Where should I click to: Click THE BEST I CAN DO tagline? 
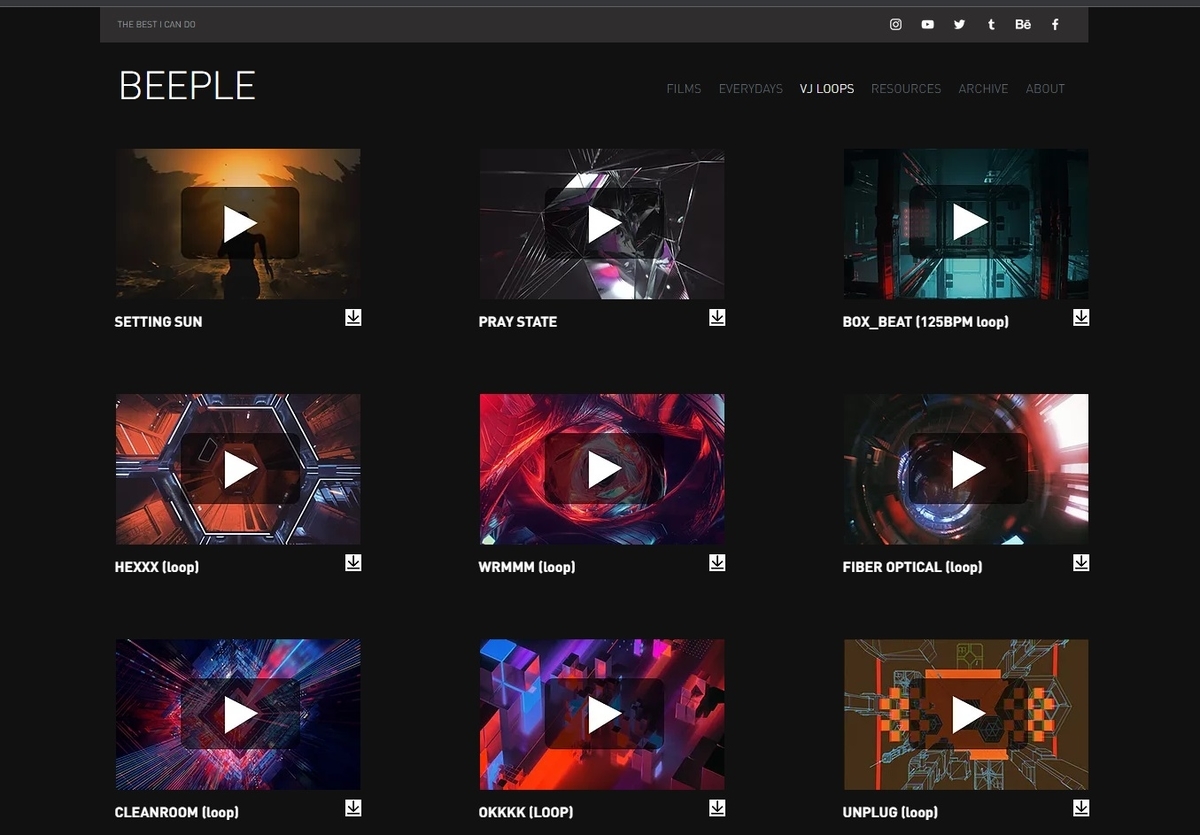[x=156, y=24]
